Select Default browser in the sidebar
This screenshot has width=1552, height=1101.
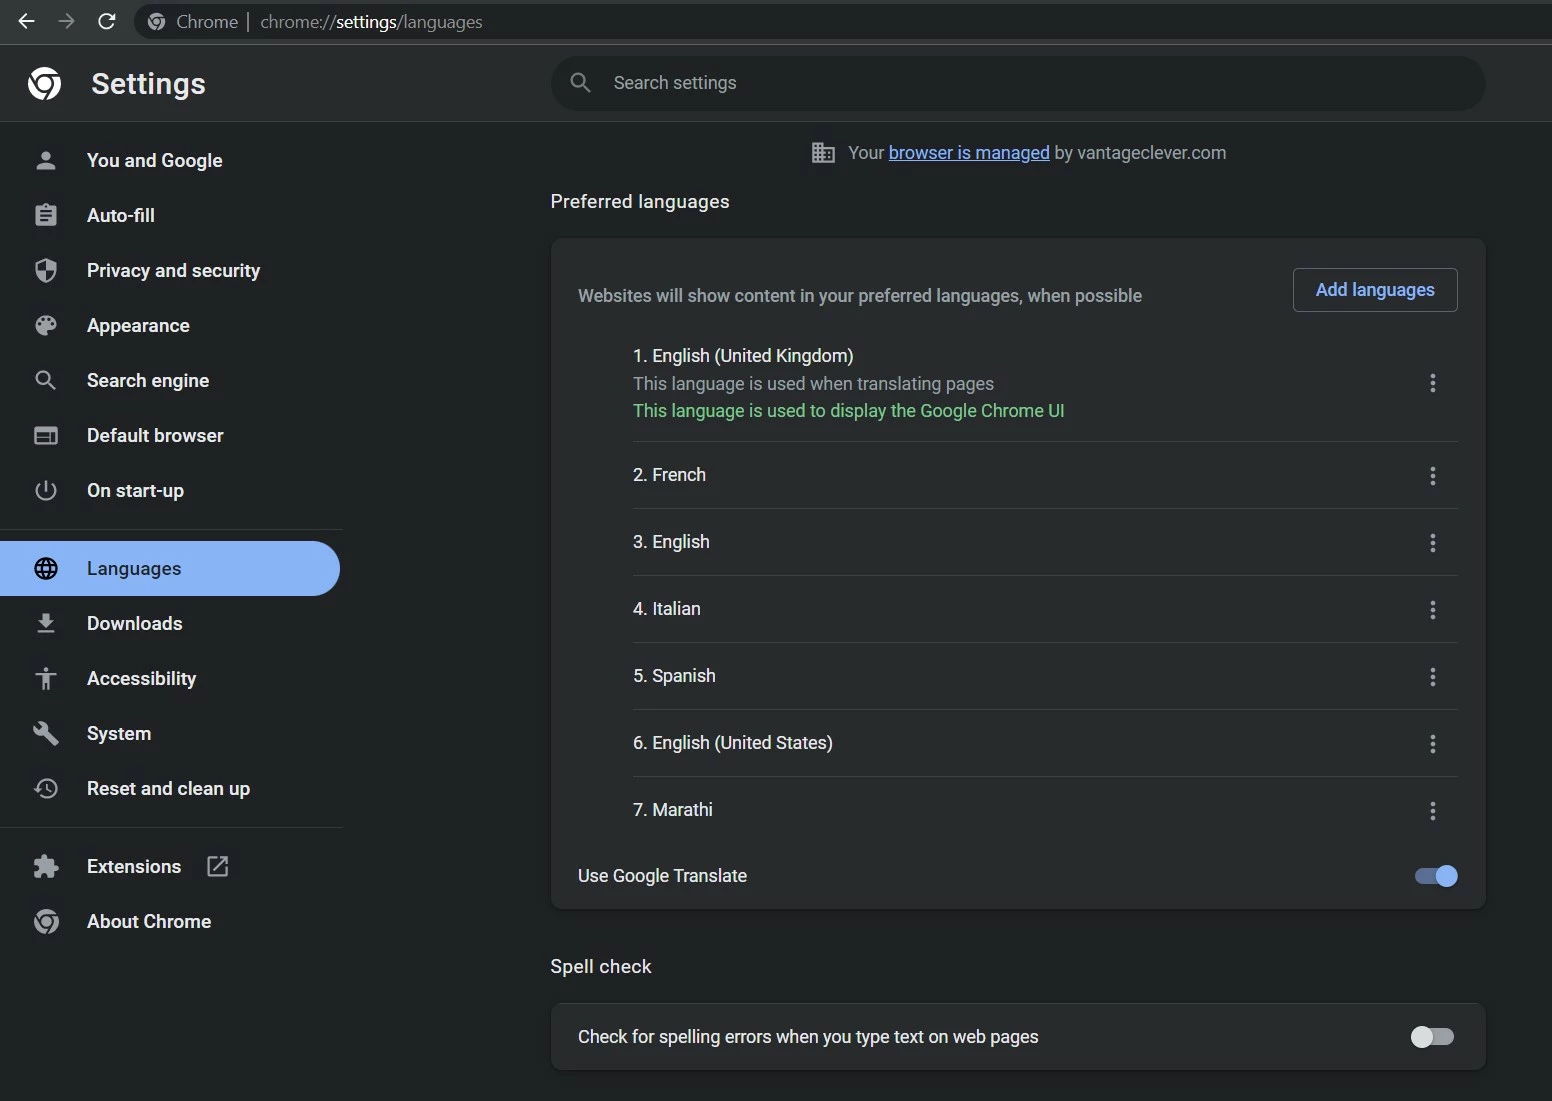point(170,435)
